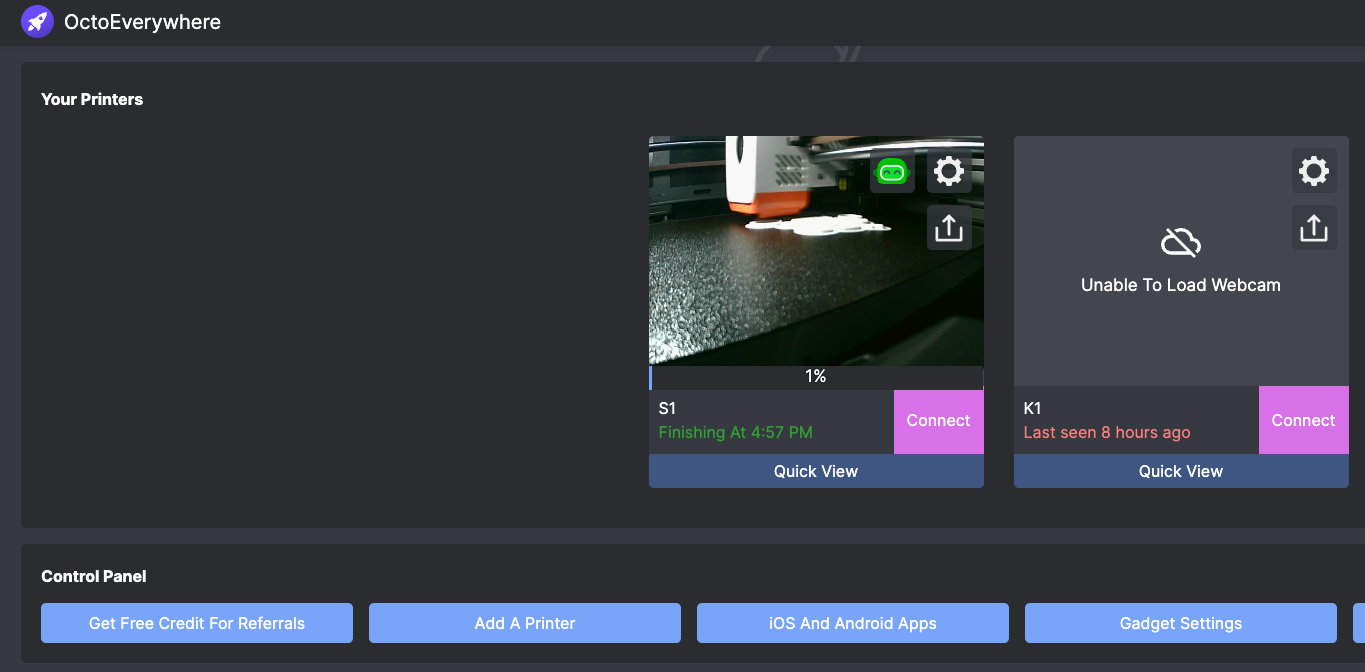1365x672 pixels.
Task: Open Gadget Settings
Action: coord(1181,623)
